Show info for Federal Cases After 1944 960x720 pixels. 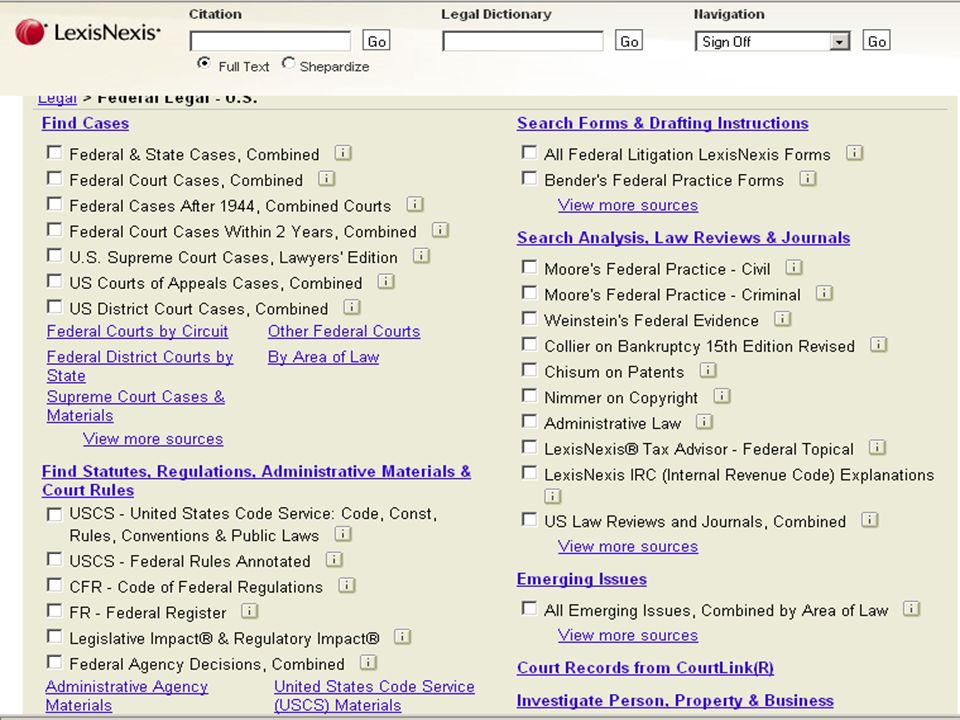point(414,204)
